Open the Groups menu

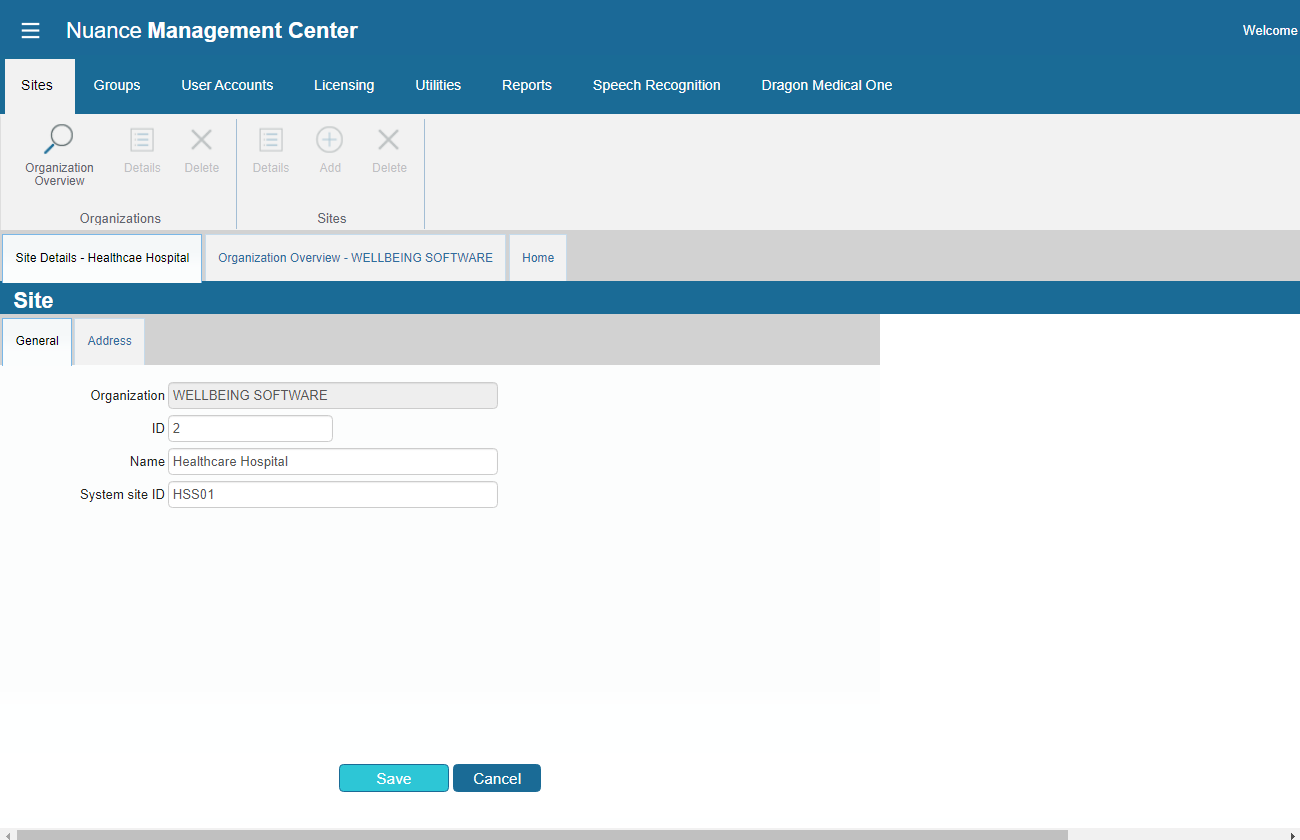117,85
